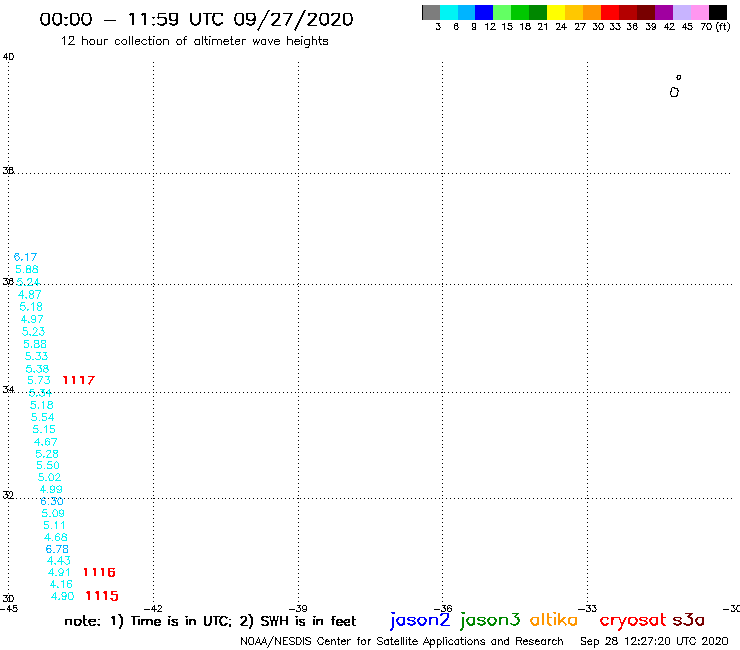Click the wave height value 4.67

pos(46,442)
